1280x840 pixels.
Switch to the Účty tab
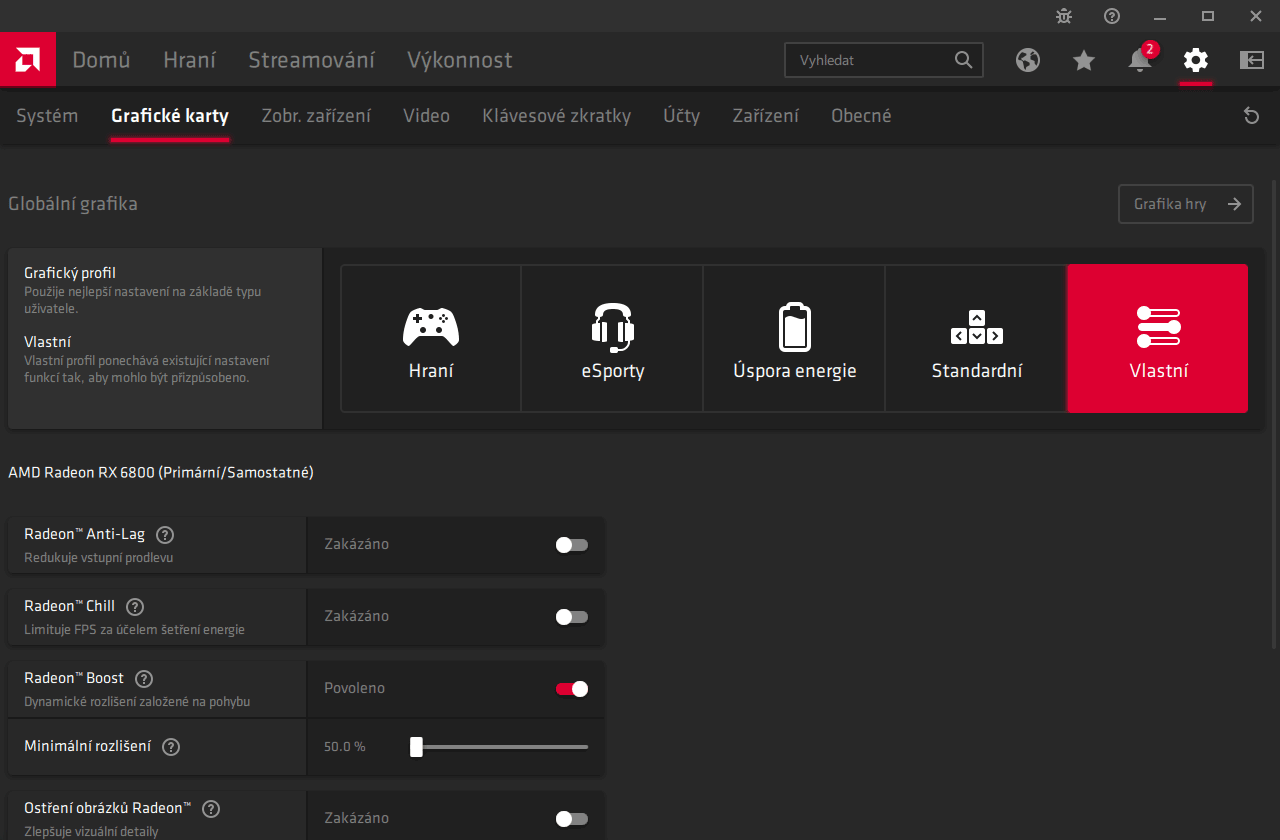click(x=681, y=116)
